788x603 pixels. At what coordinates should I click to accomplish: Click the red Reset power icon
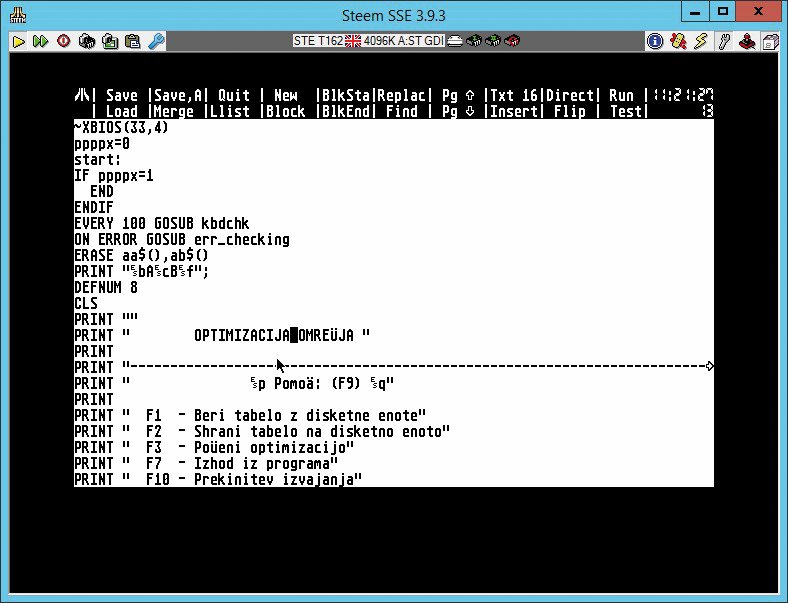[x=63, y=41]
